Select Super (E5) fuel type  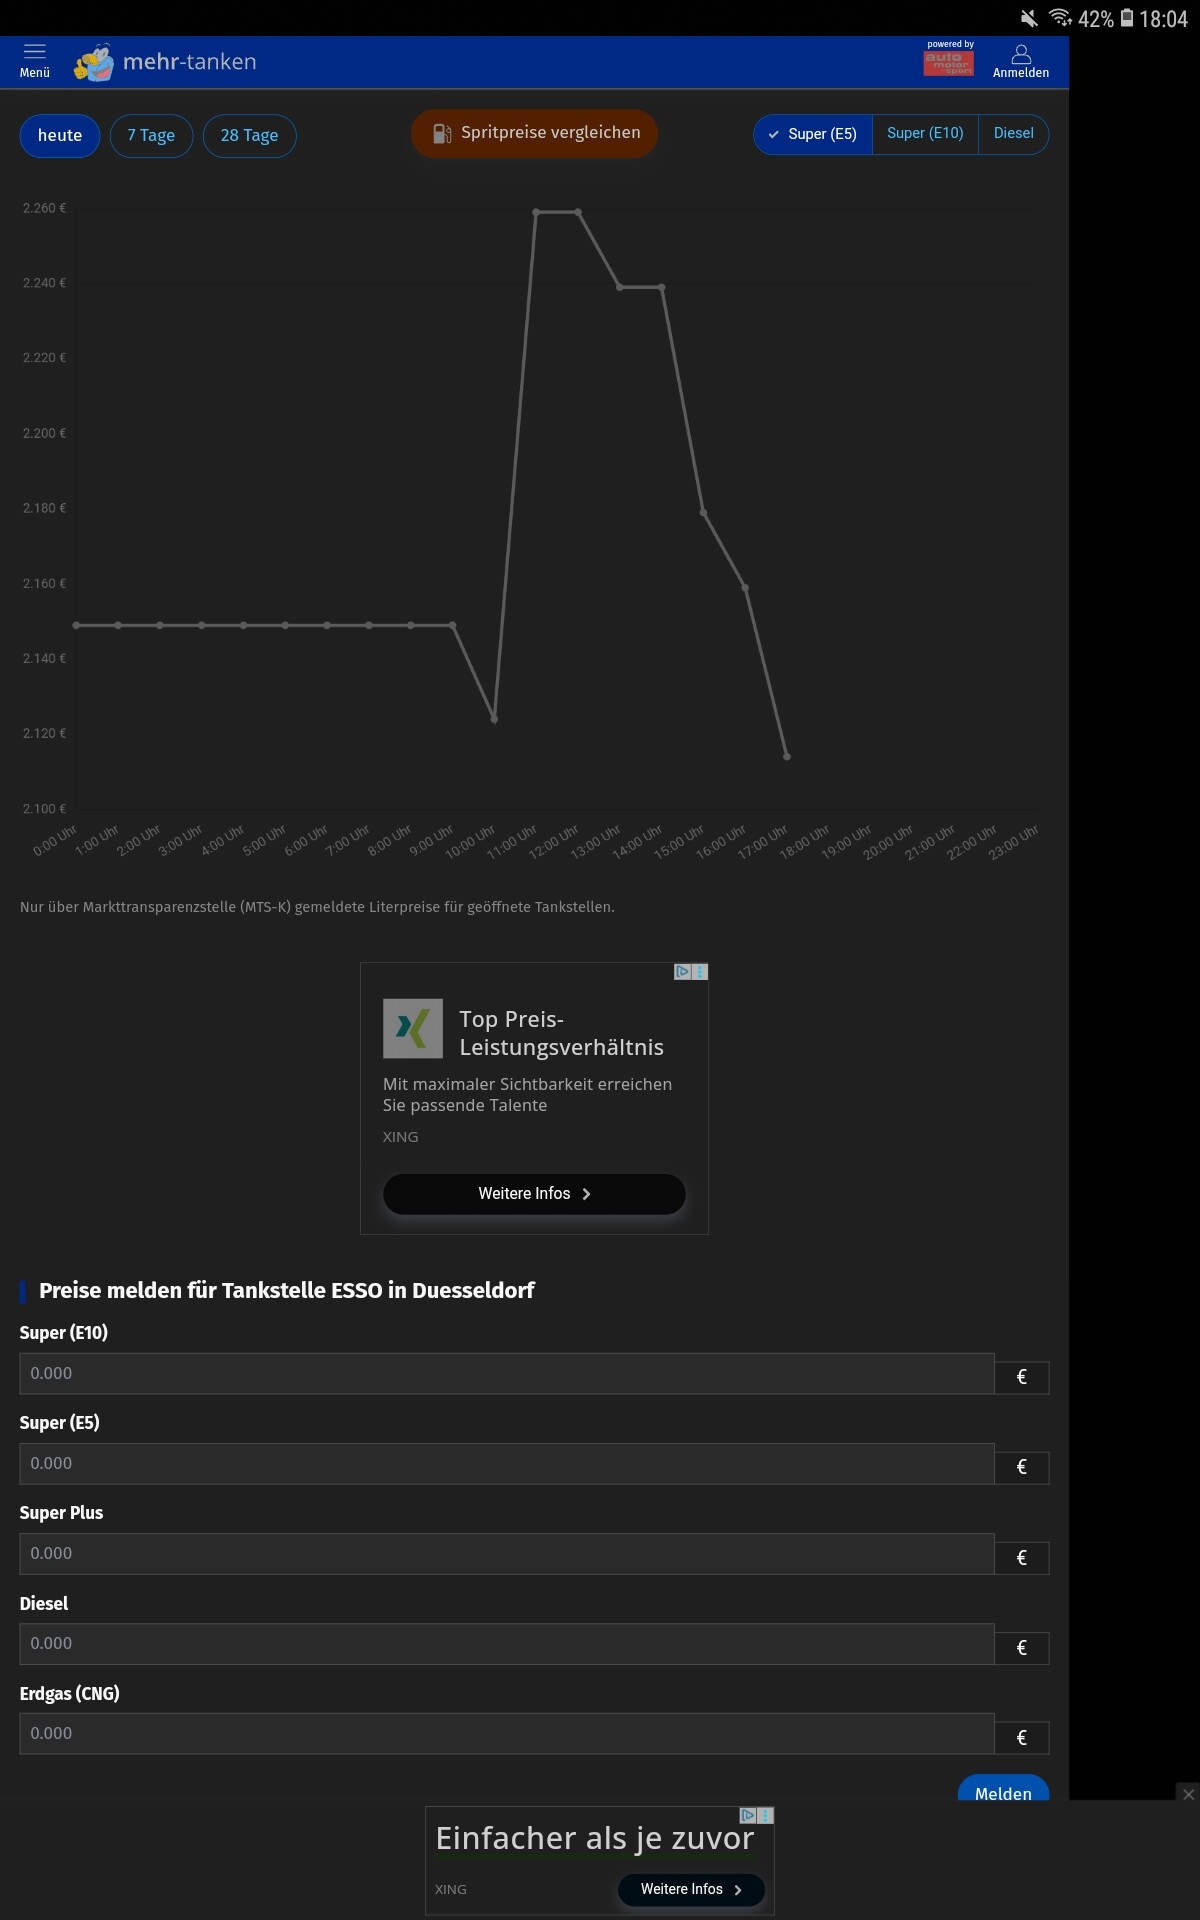[x=813, y=134]
